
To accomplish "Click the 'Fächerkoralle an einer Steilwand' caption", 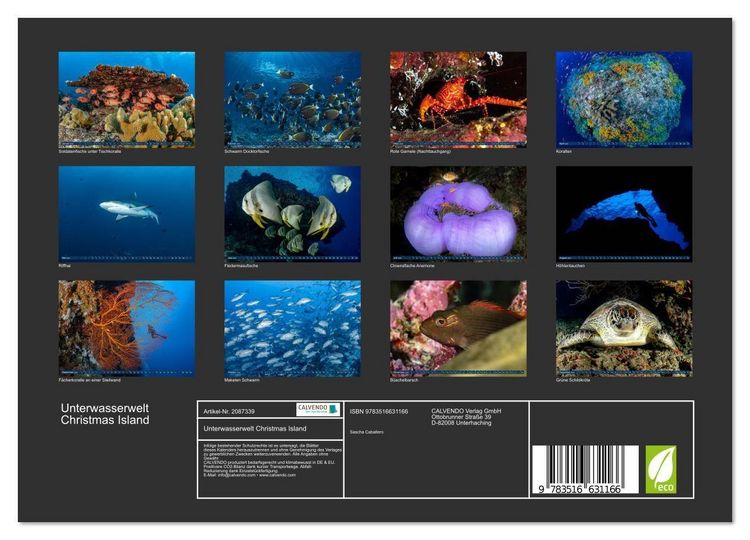I will [x=89, y=380].
